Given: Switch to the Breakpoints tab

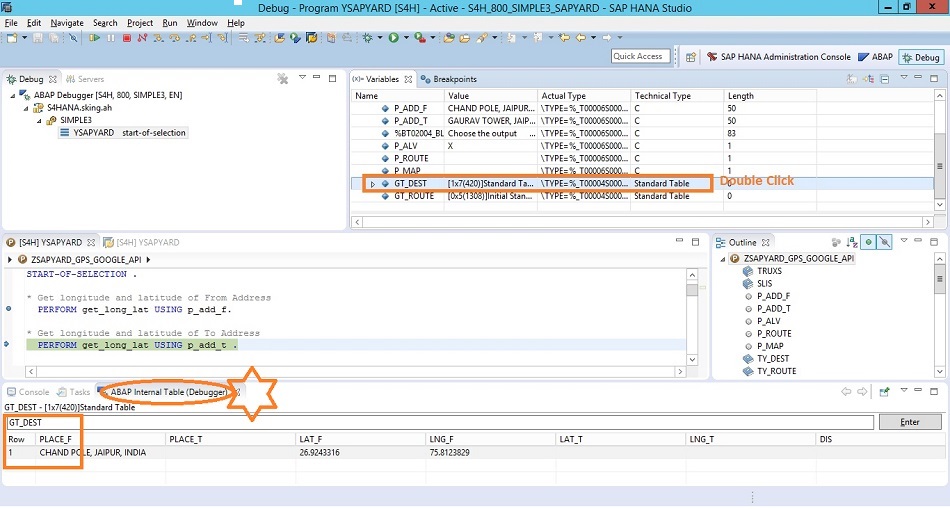Looking at the screenshot, I should pos(448,79).
